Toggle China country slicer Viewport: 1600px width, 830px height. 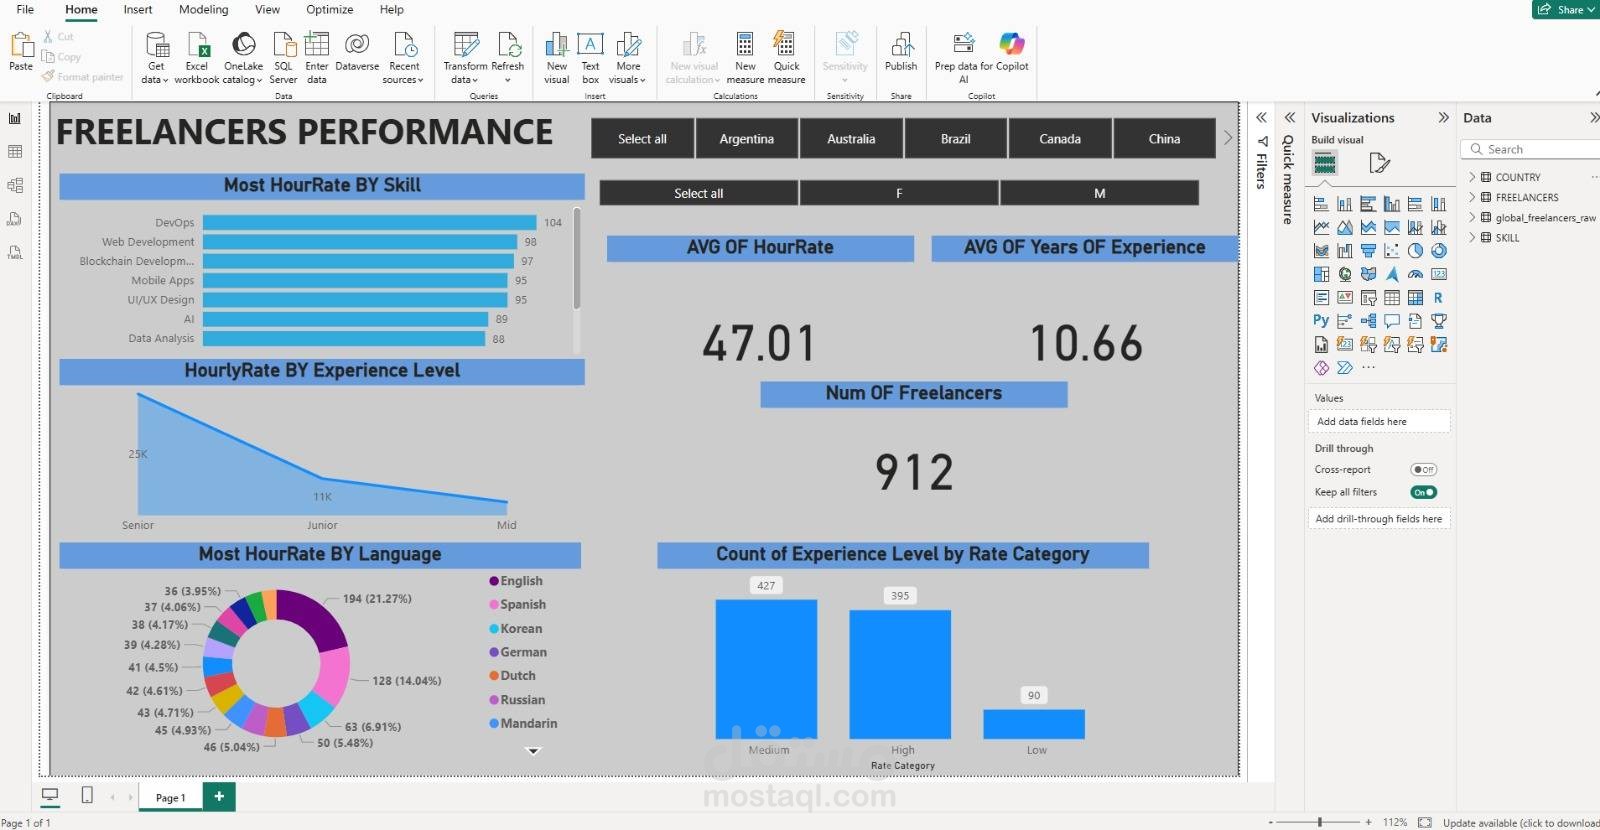click(x=1164, y=139)
